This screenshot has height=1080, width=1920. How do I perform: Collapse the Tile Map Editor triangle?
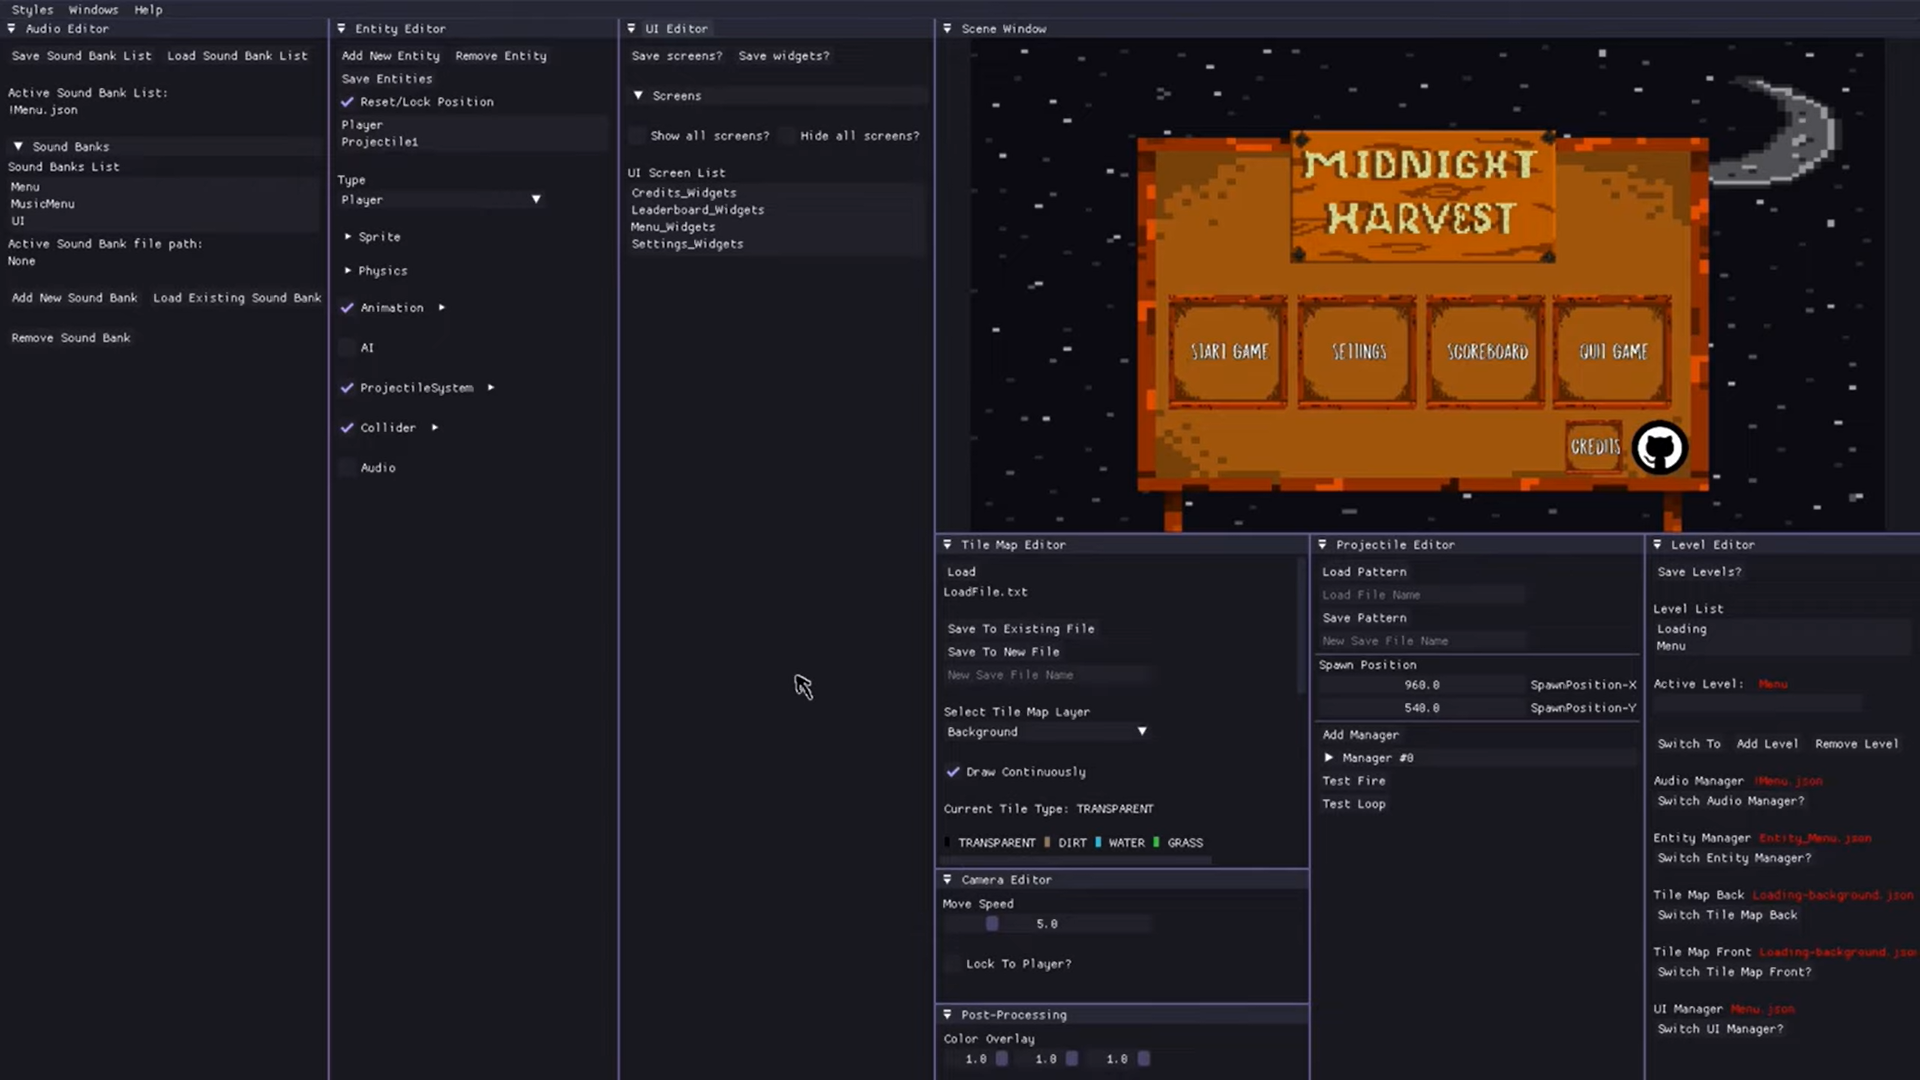click(x=947, y=545)
